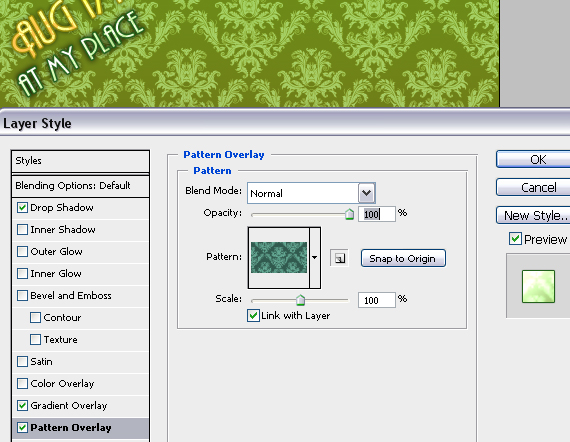The height and width of the screenshot is (442, 570).
Task: Enable the Inner Glow checkbox
Action: pos(23,274)
